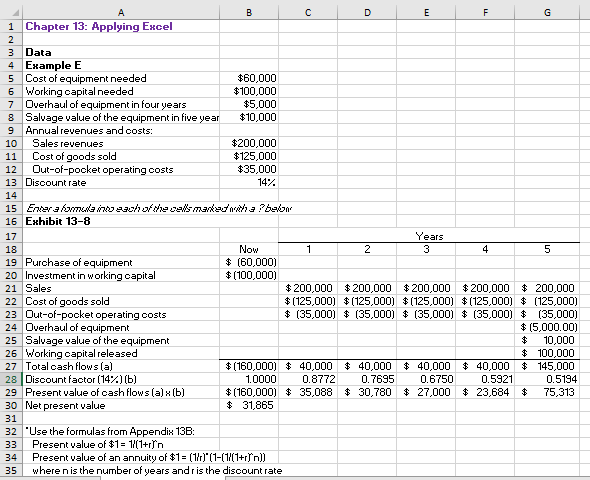Select column B header
The width and height of the screenshot is (590, 480).
click(x=249, y=13)
